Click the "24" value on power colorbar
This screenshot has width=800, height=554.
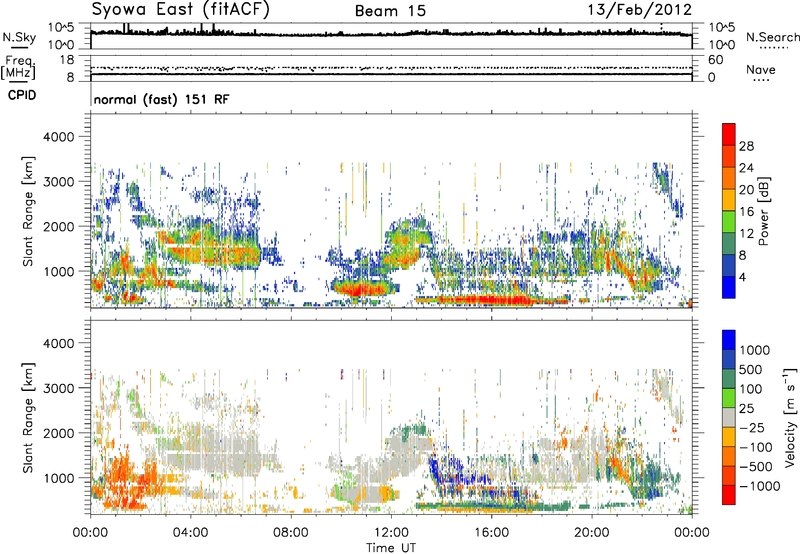[x=746, y=168]
